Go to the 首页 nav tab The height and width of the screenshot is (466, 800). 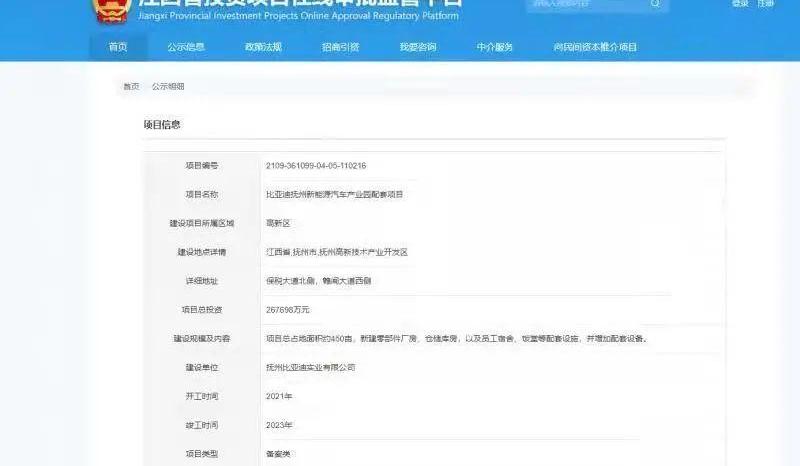point(118,47)
